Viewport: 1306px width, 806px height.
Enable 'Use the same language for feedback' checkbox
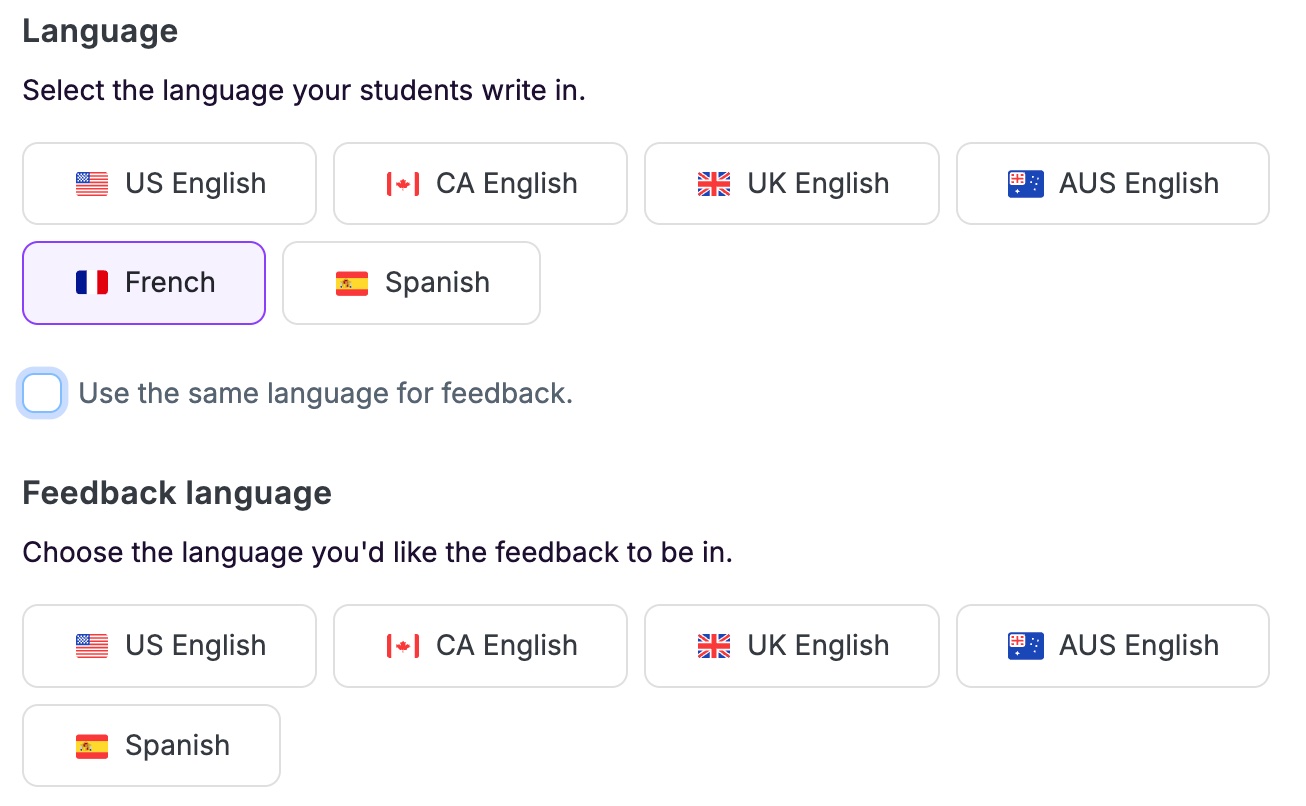point(42,393)
